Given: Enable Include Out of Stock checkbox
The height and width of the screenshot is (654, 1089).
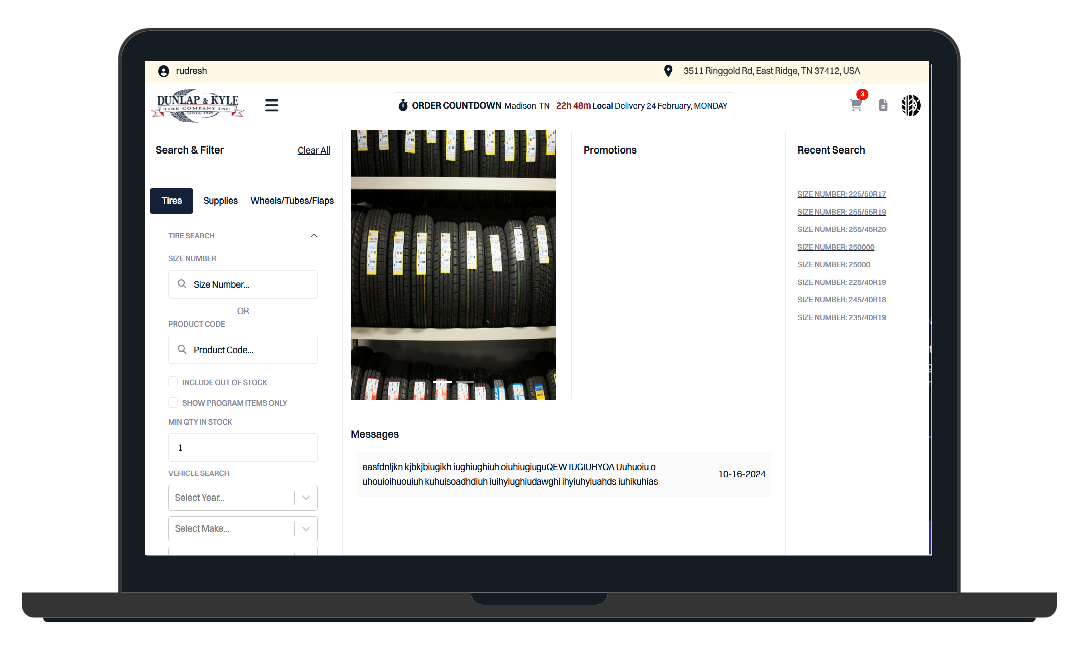Looking at the screenshot, I should (173, 382).
